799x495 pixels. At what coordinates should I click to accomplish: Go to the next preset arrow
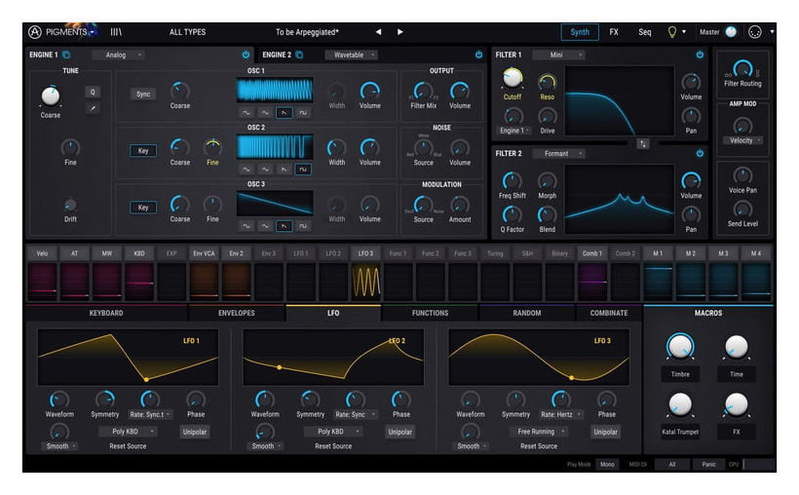point(400,32)
